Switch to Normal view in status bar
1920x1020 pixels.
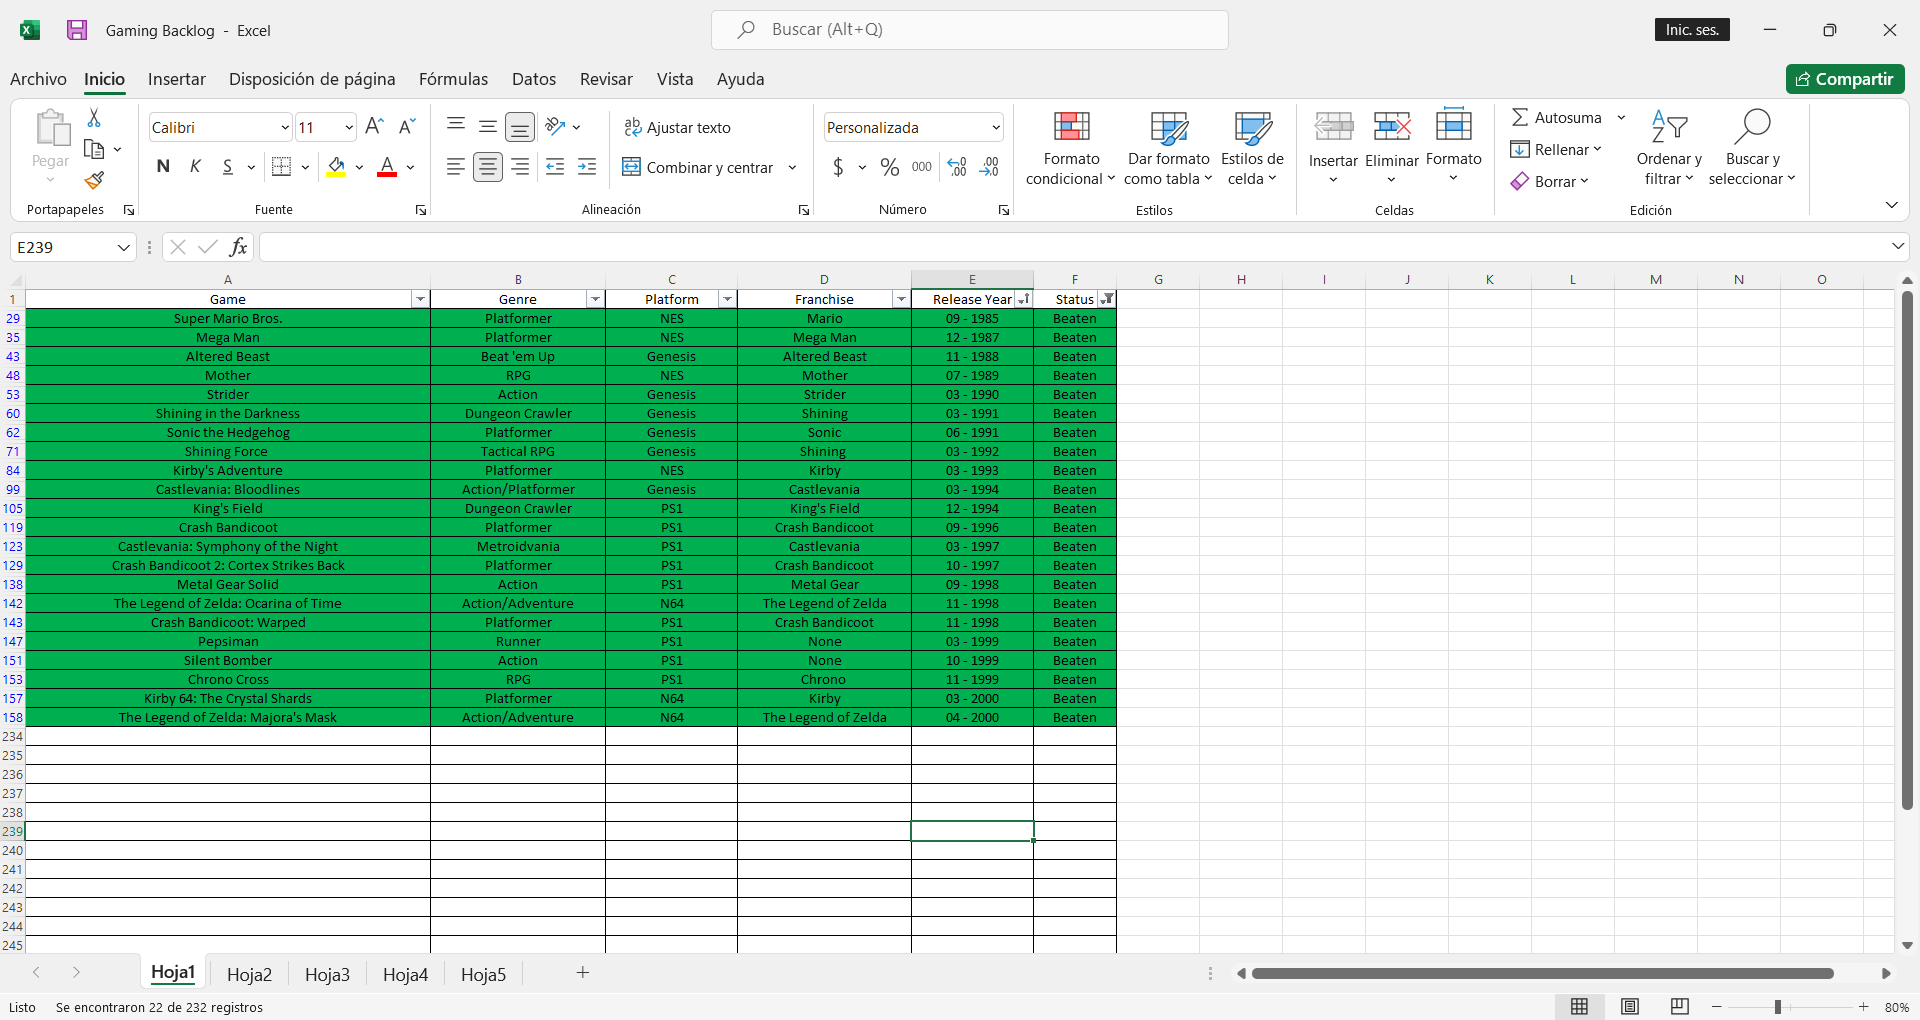(x=1579, y=1007)
